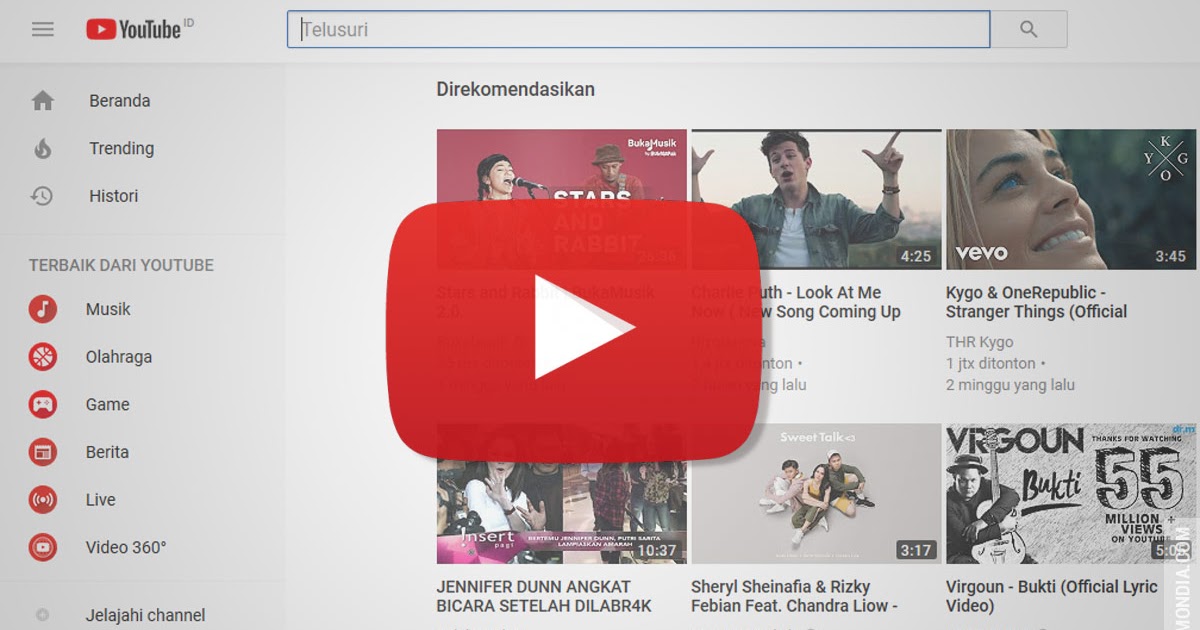Click title Charlie Puth - Look At Me Now
Image resolution: width=1200 pixels, height=630 pixels.
pos(796,302)
